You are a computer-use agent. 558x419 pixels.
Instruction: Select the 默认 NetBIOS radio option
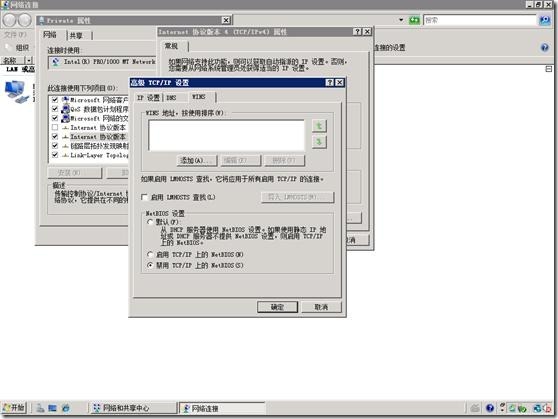coord(150,222)
